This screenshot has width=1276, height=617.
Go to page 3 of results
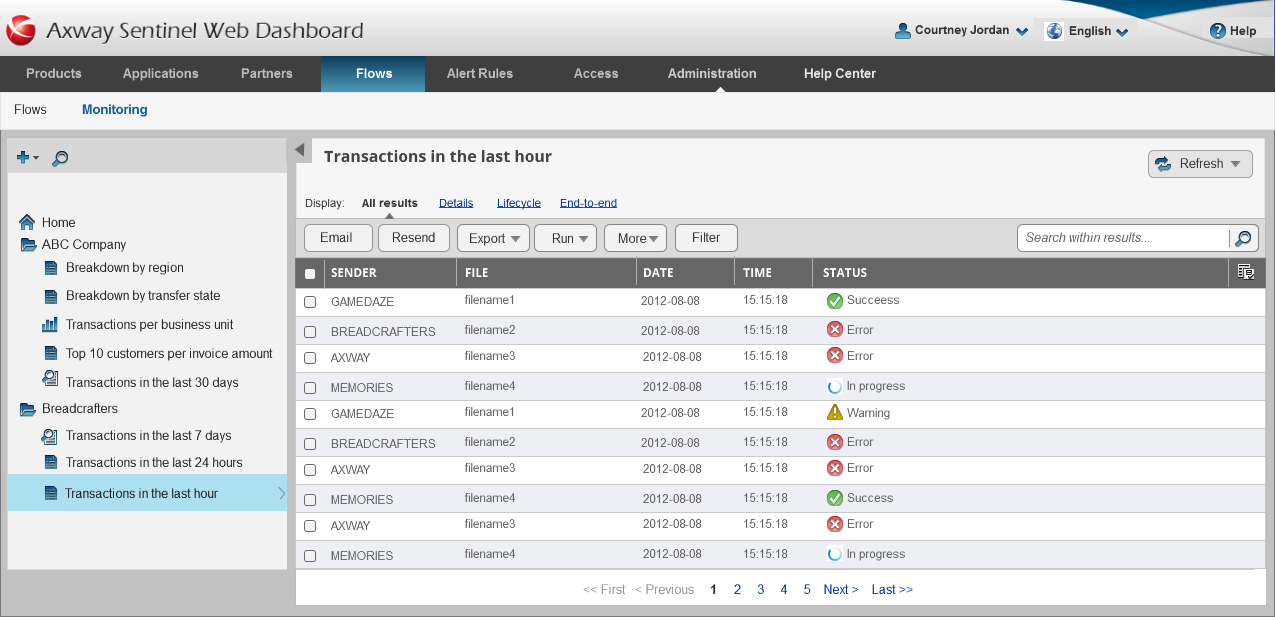pyautogui.click(x=761, y=590)
